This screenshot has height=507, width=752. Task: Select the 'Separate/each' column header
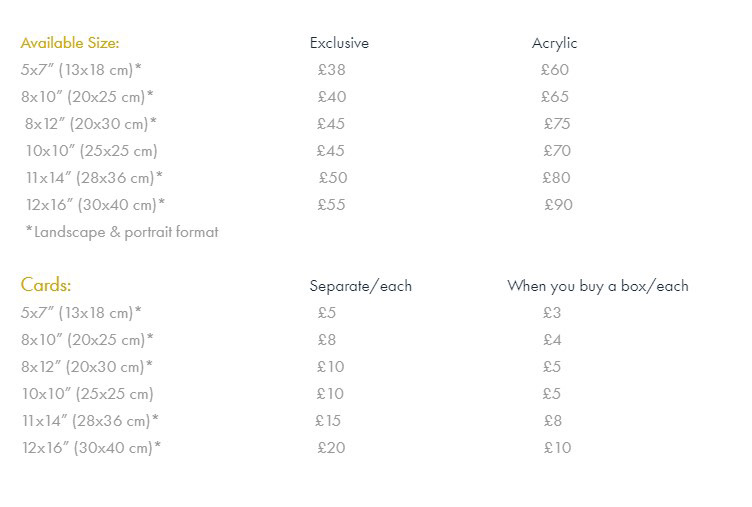[x=361, y=286]
